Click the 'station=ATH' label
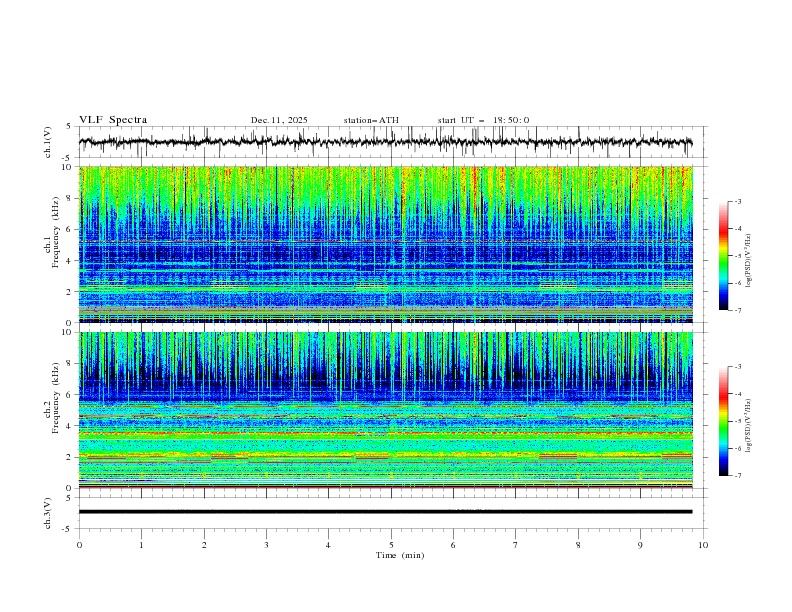The height and width of the screenshot is (612, 792). (371, 120)
